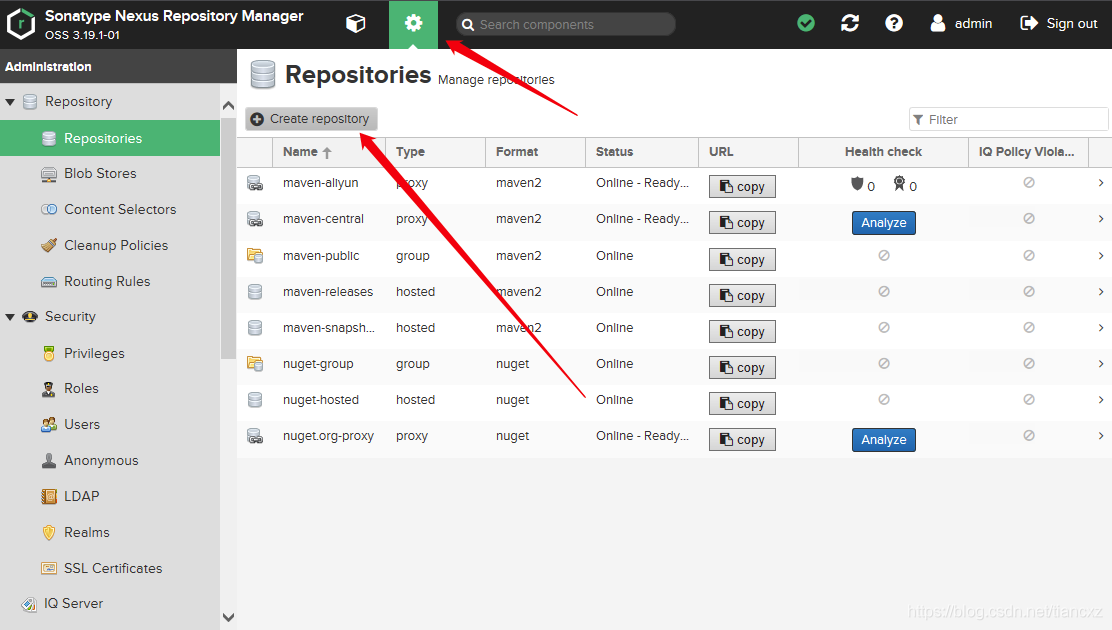Open the Administration gear icon

413,24
